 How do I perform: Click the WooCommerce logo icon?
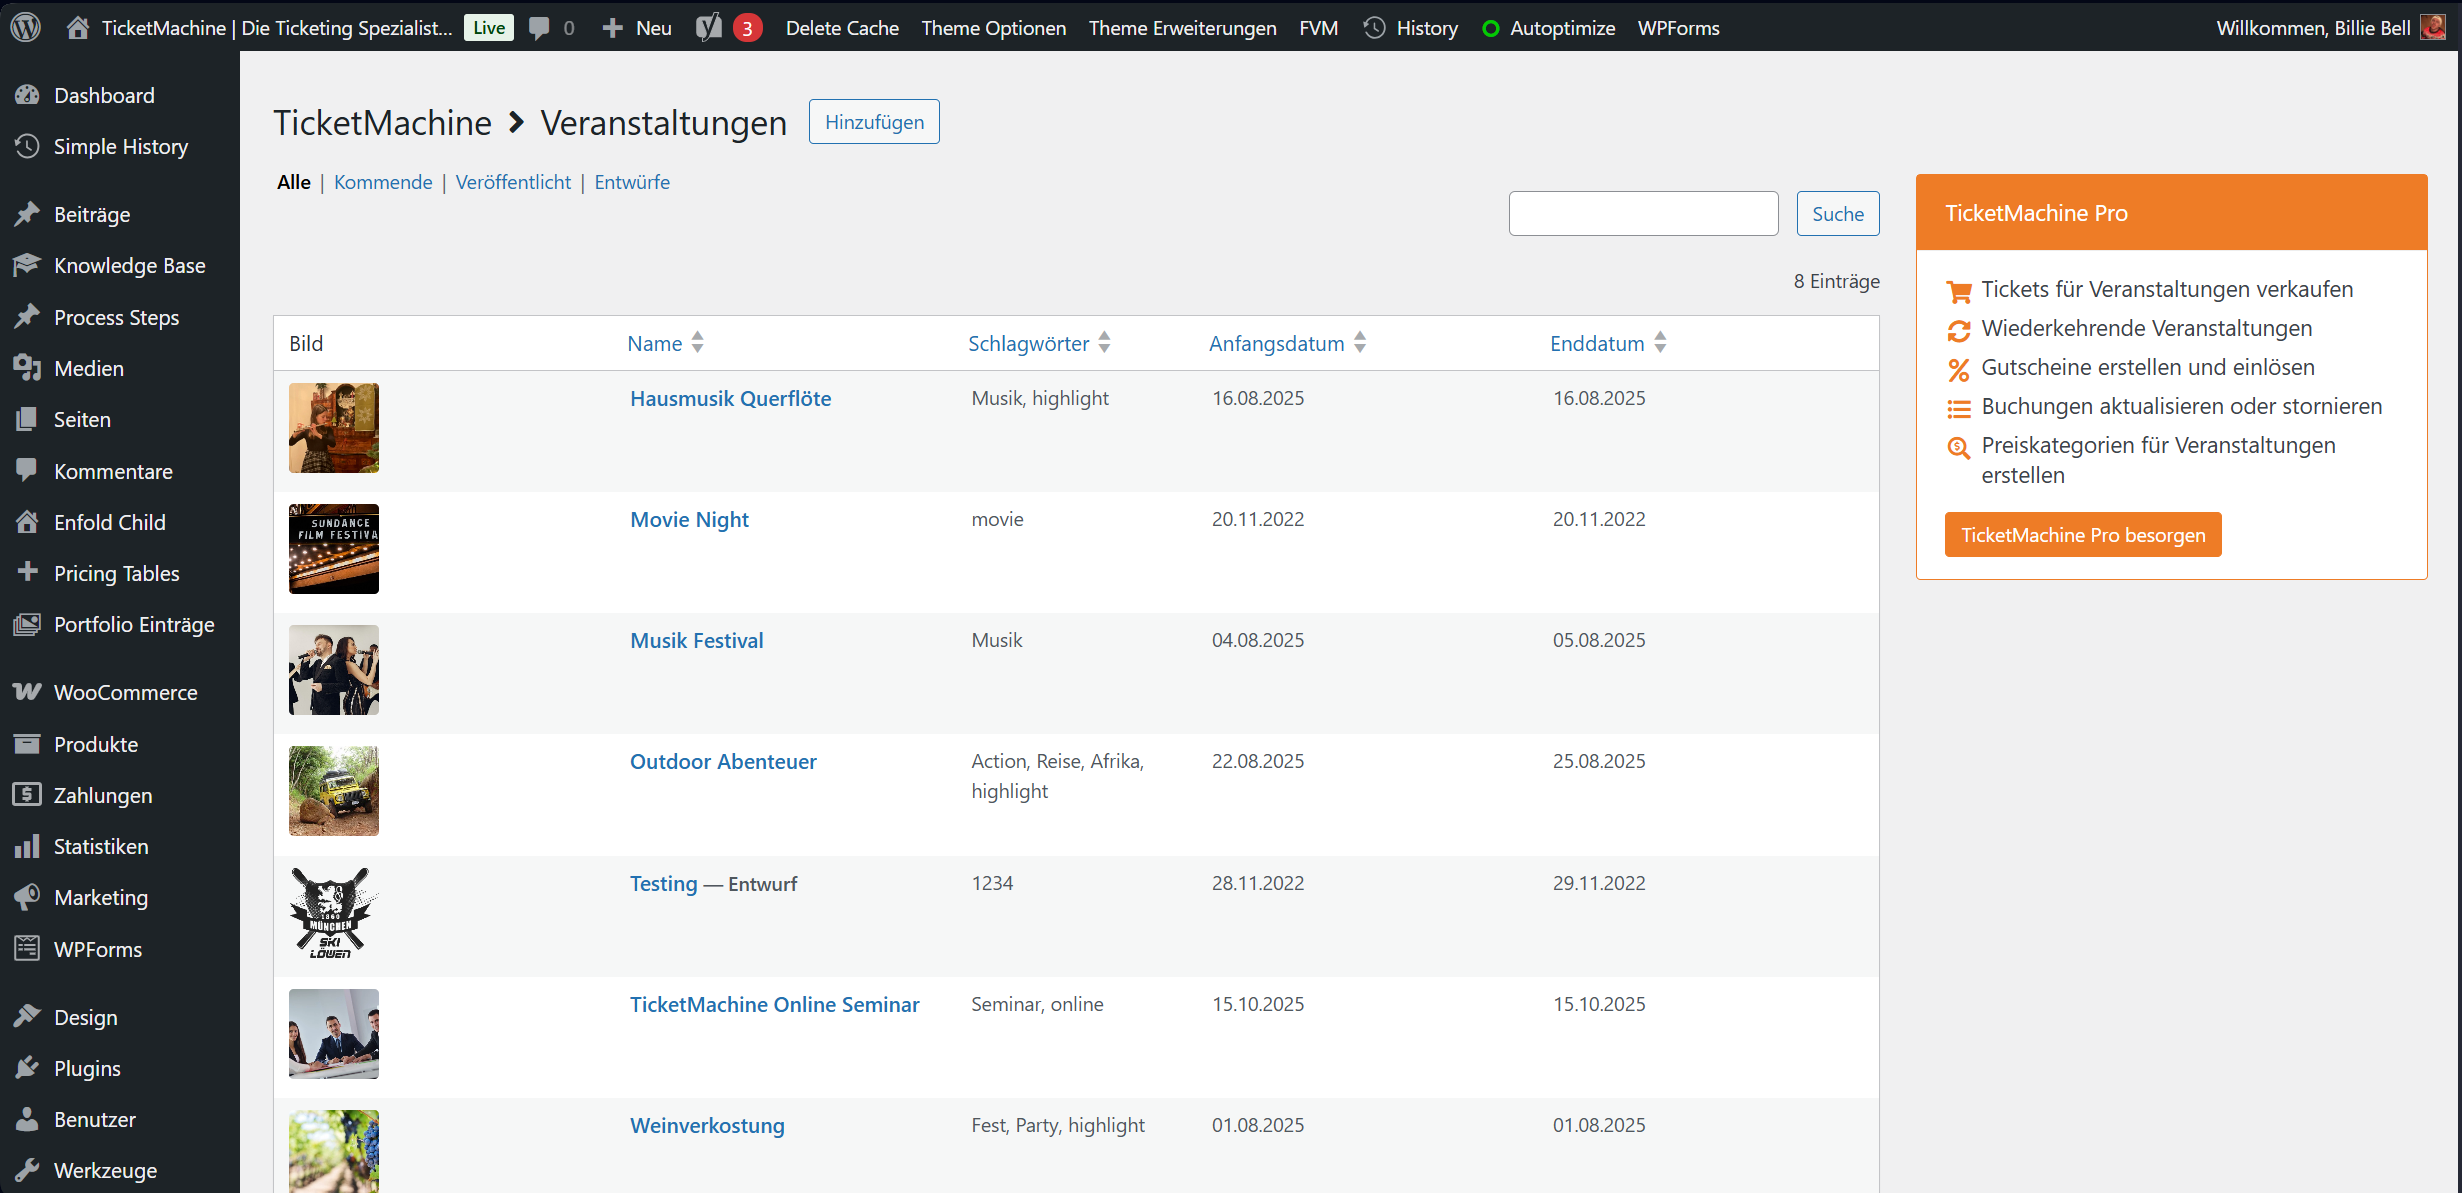click(x=27, y=692)
